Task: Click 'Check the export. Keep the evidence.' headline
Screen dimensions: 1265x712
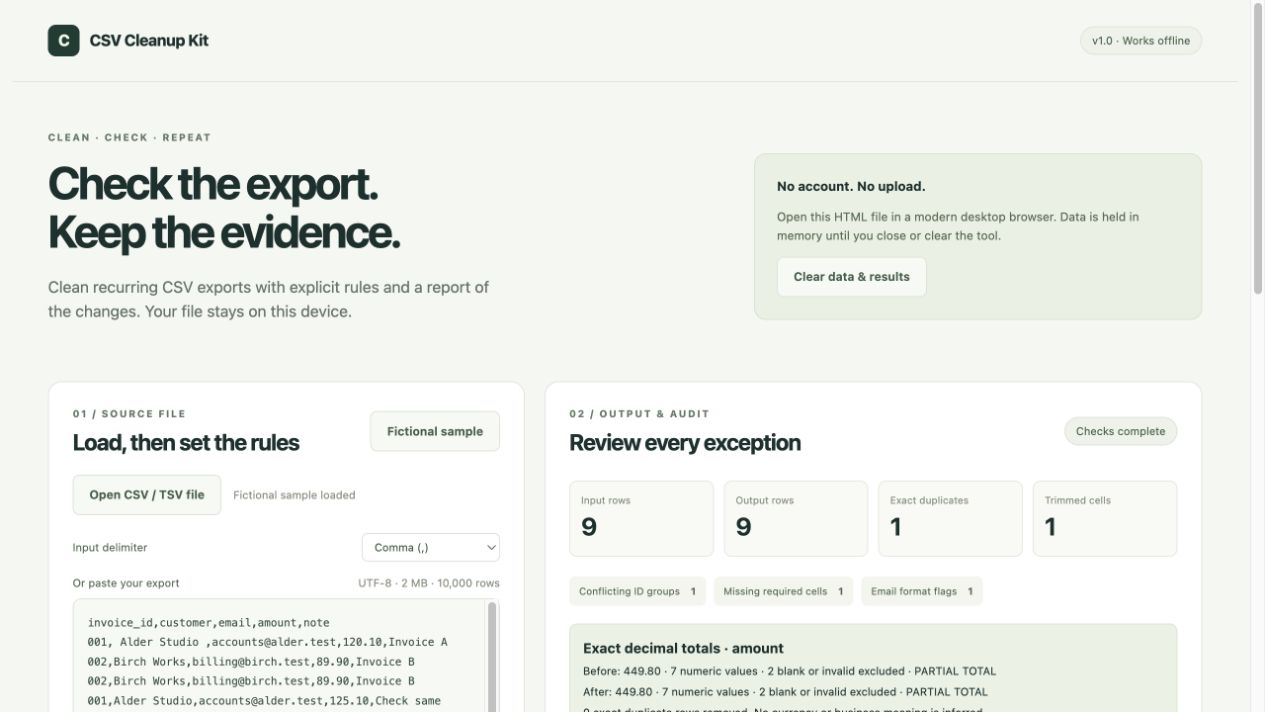Action: tap(224, 208)
